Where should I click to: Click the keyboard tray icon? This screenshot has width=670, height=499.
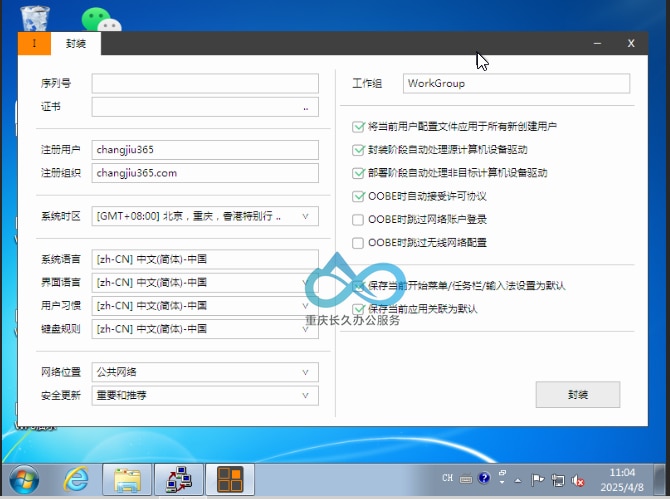tap(466, 479)
